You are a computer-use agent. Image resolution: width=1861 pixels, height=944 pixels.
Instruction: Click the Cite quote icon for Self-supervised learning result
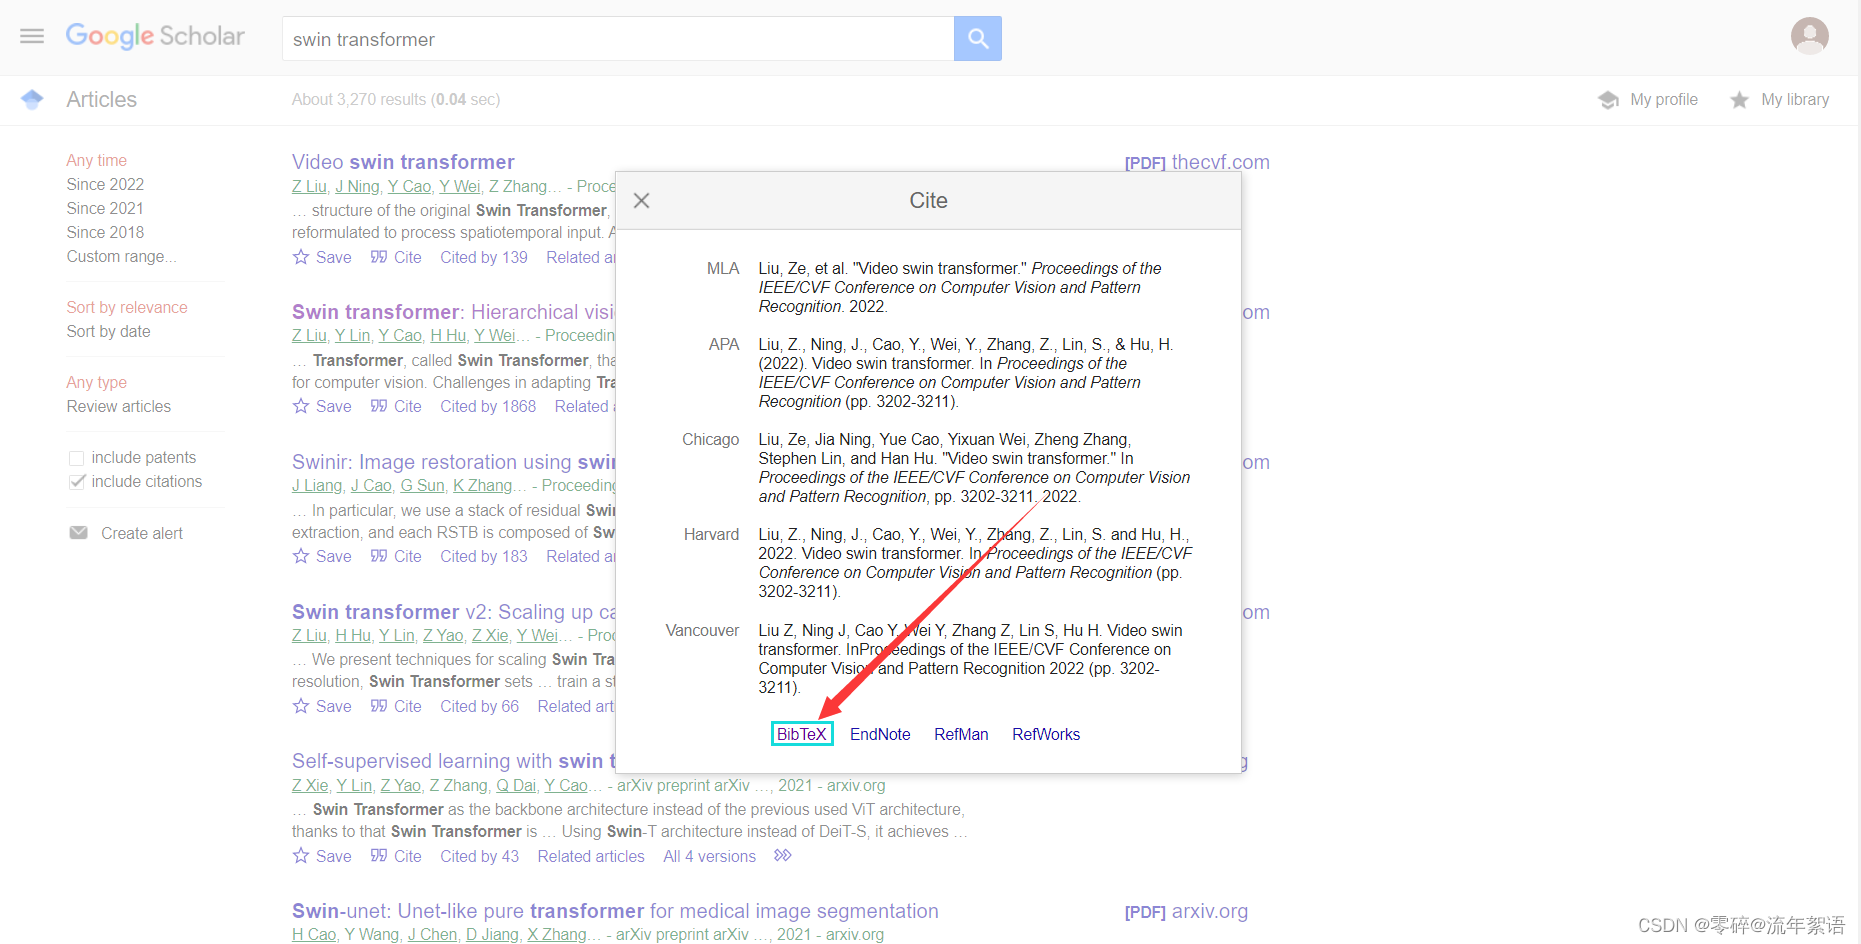pos(379,856)
